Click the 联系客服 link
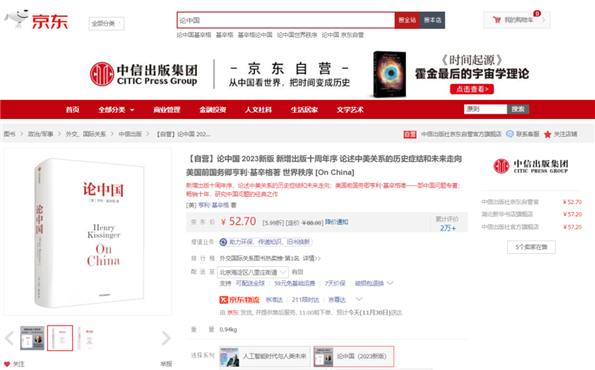The width and height of the screenshot is (595, 370). click(x=527, y=134)
